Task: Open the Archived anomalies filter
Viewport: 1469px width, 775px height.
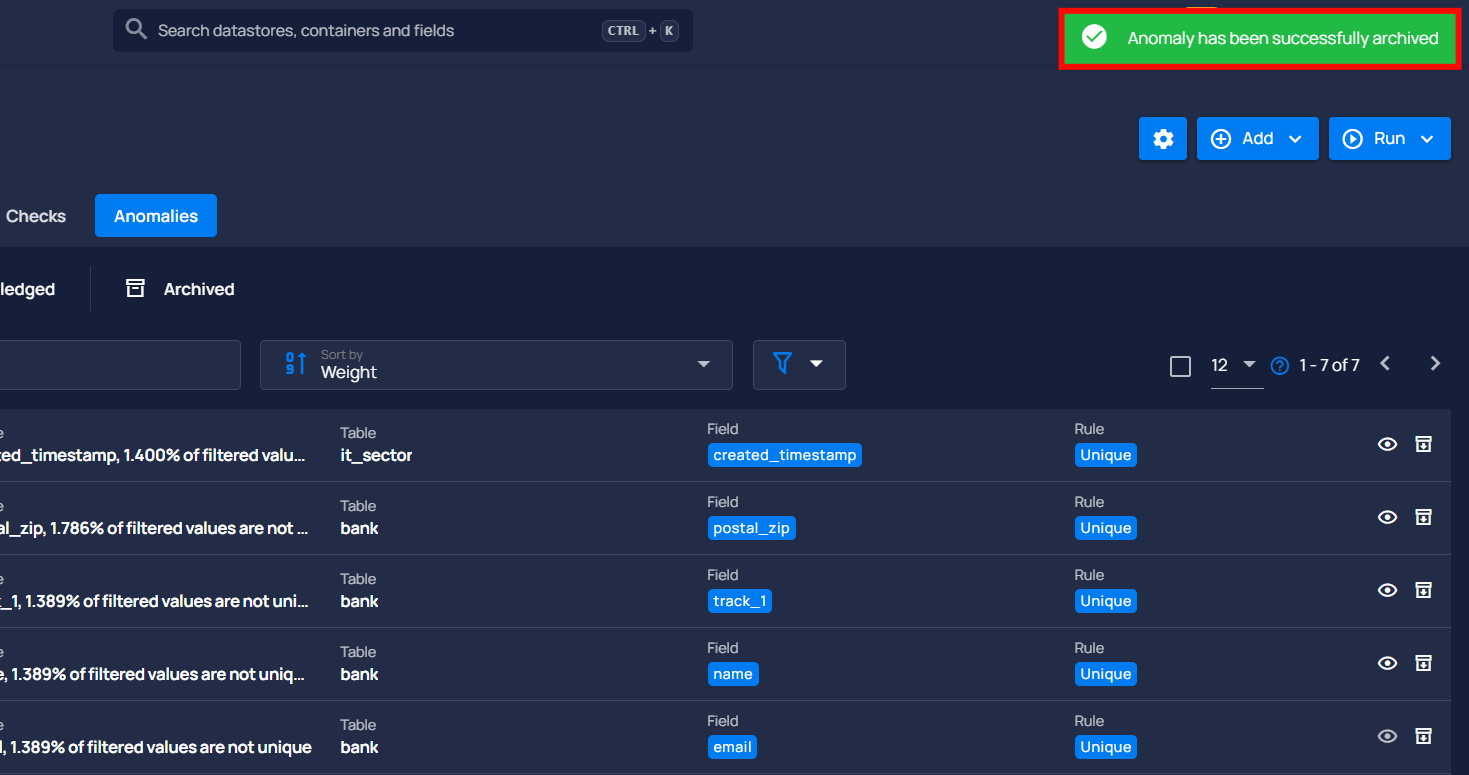Action: point(180,289)
